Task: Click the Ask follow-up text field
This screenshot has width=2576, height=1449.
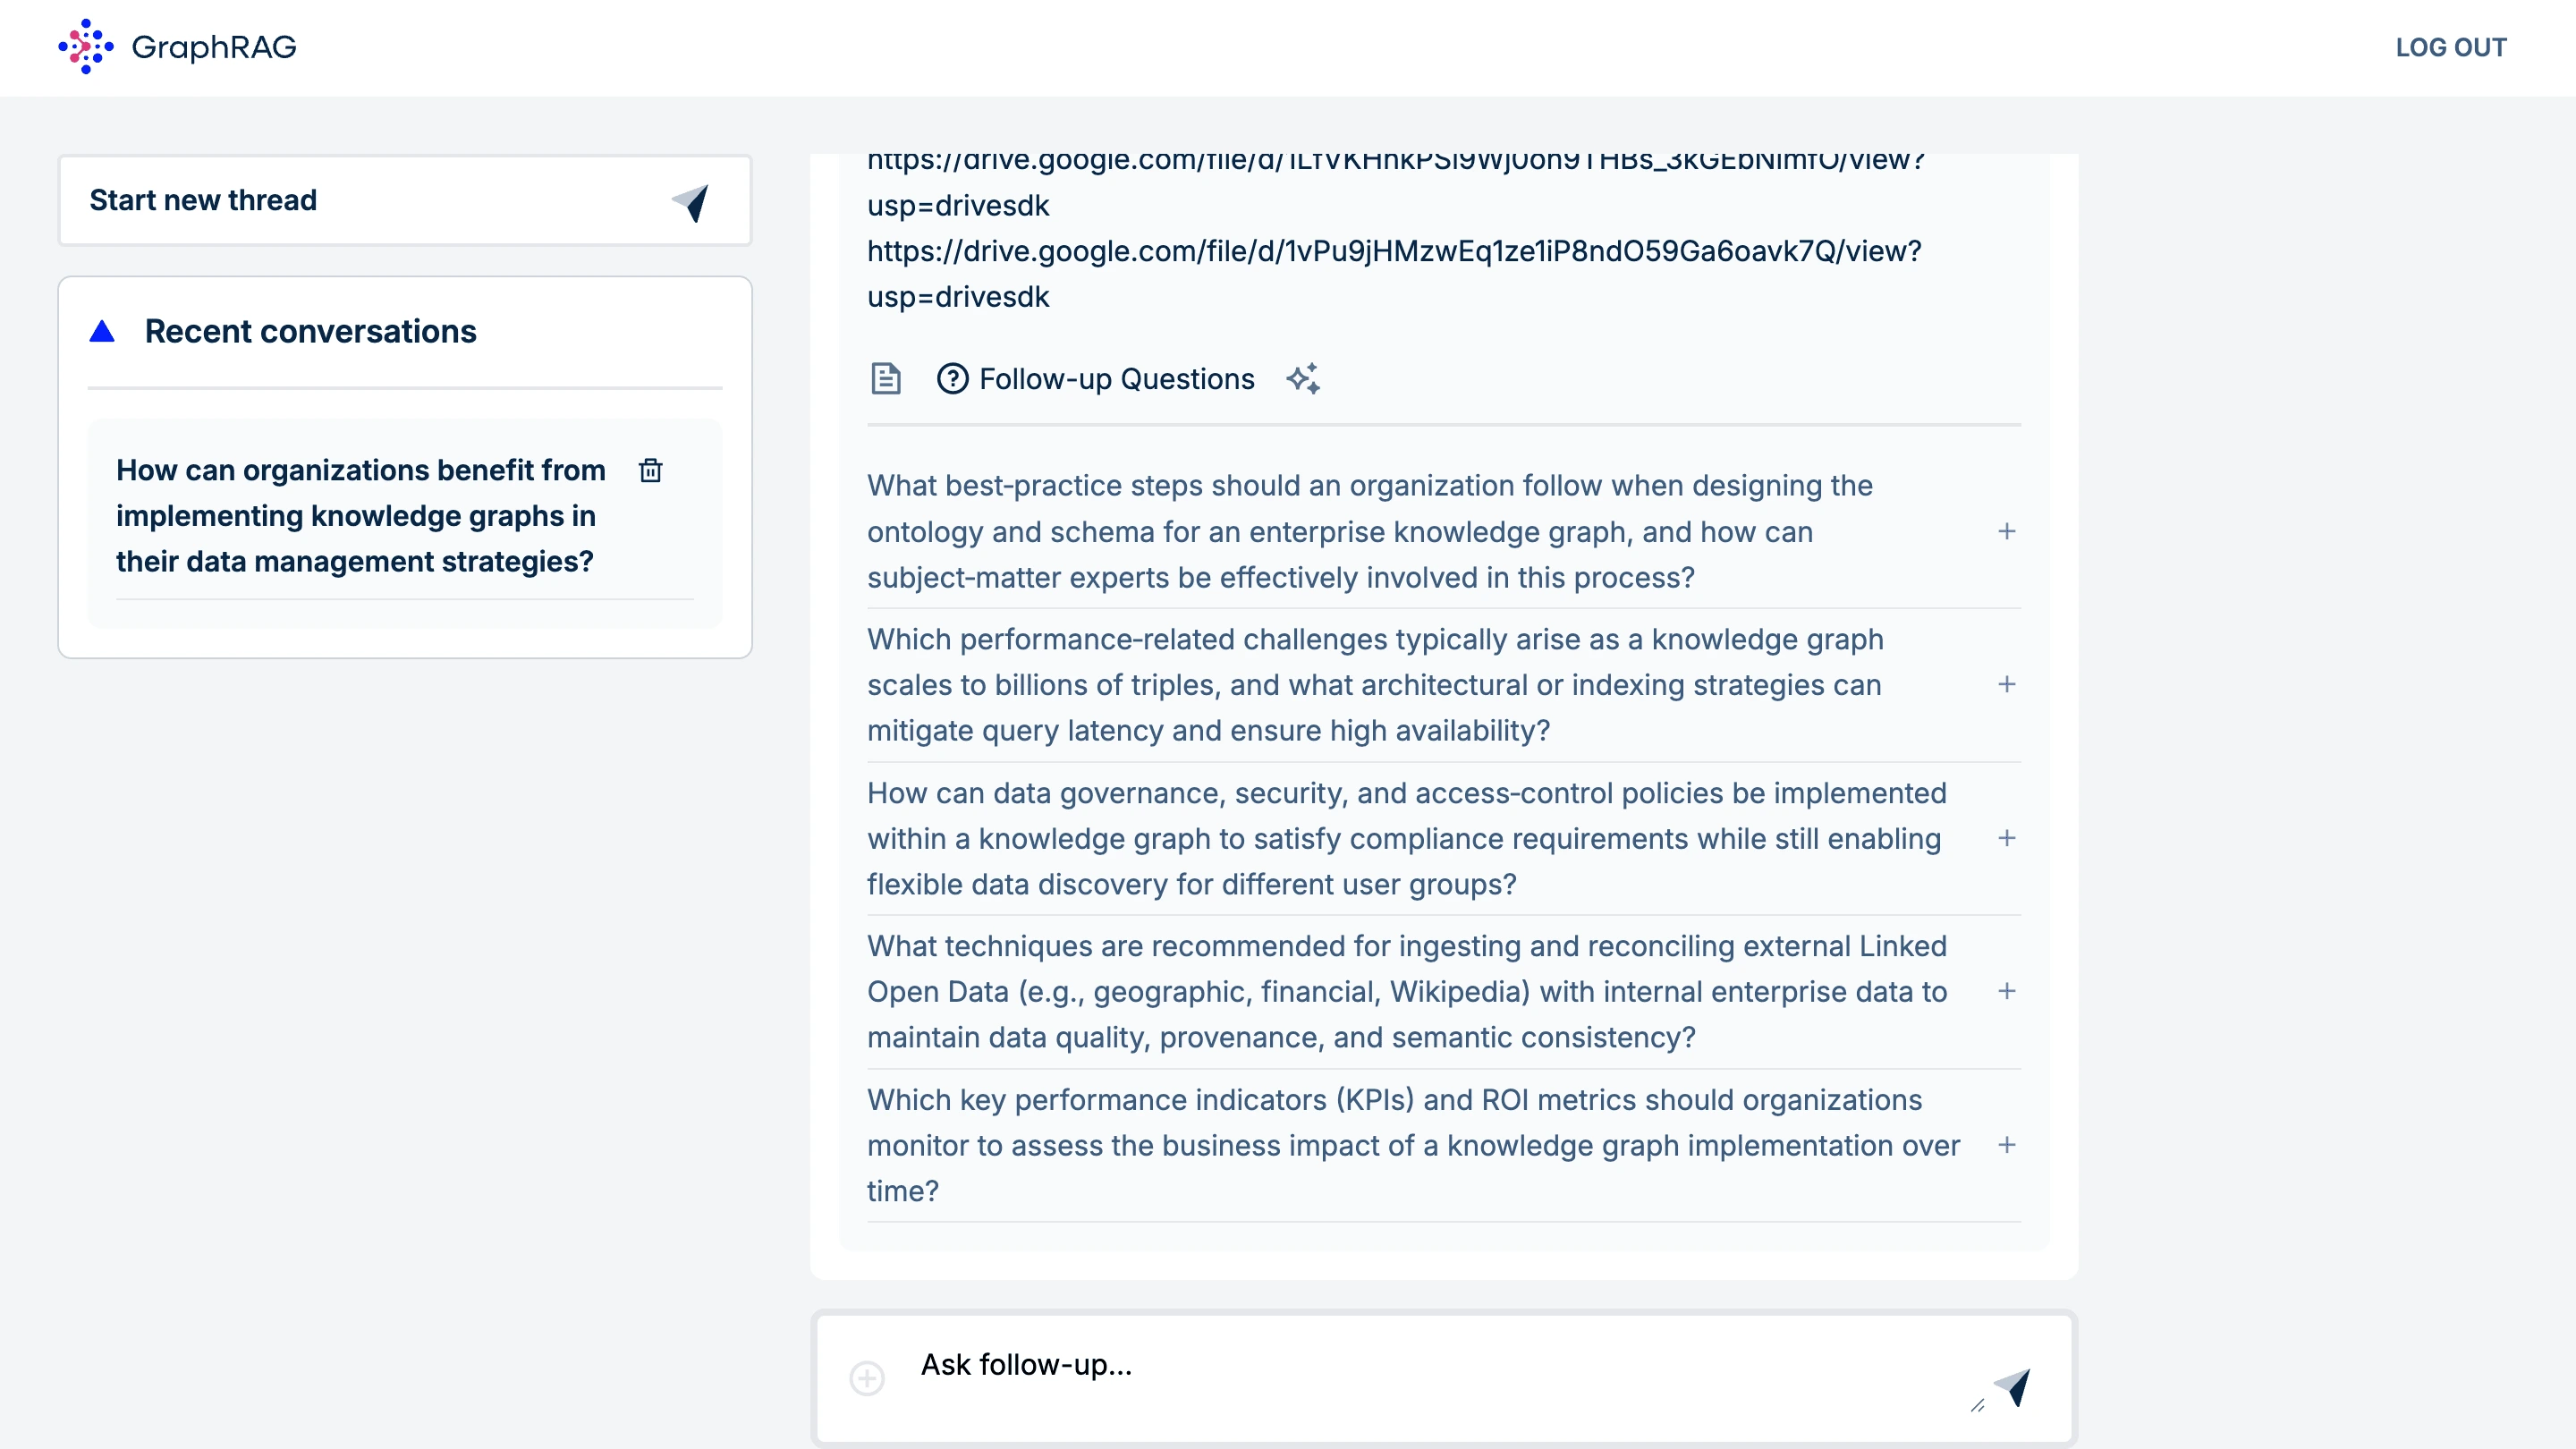Action: tap(1400, 1366)
